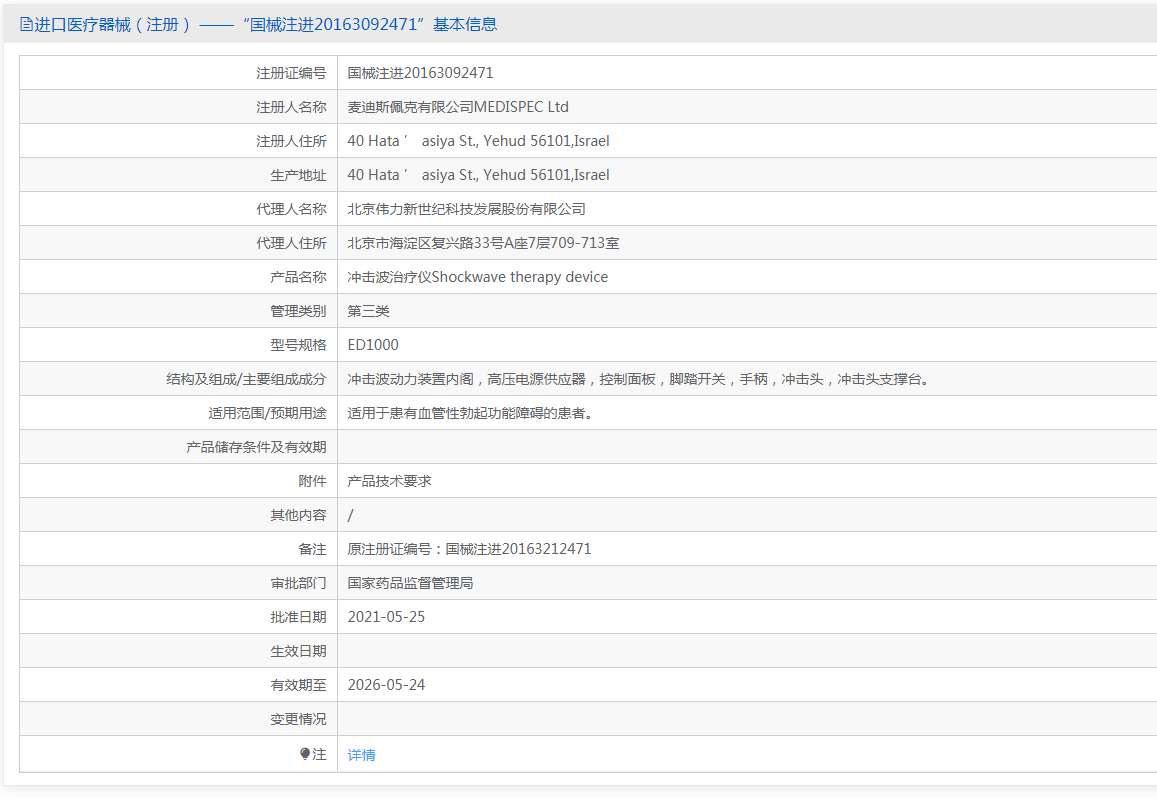The image size is (1157, 798).
Task: Select the ED1000 model value
Action: [x=373, y=345]
